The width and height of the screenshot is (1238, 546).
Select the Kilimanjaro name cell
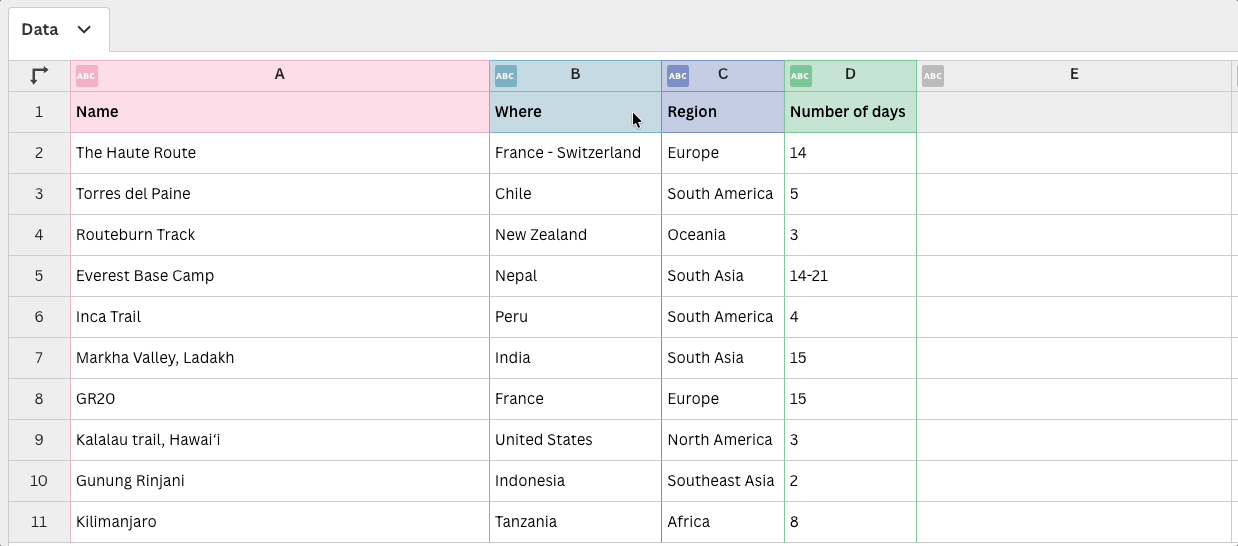coord(280,522)
